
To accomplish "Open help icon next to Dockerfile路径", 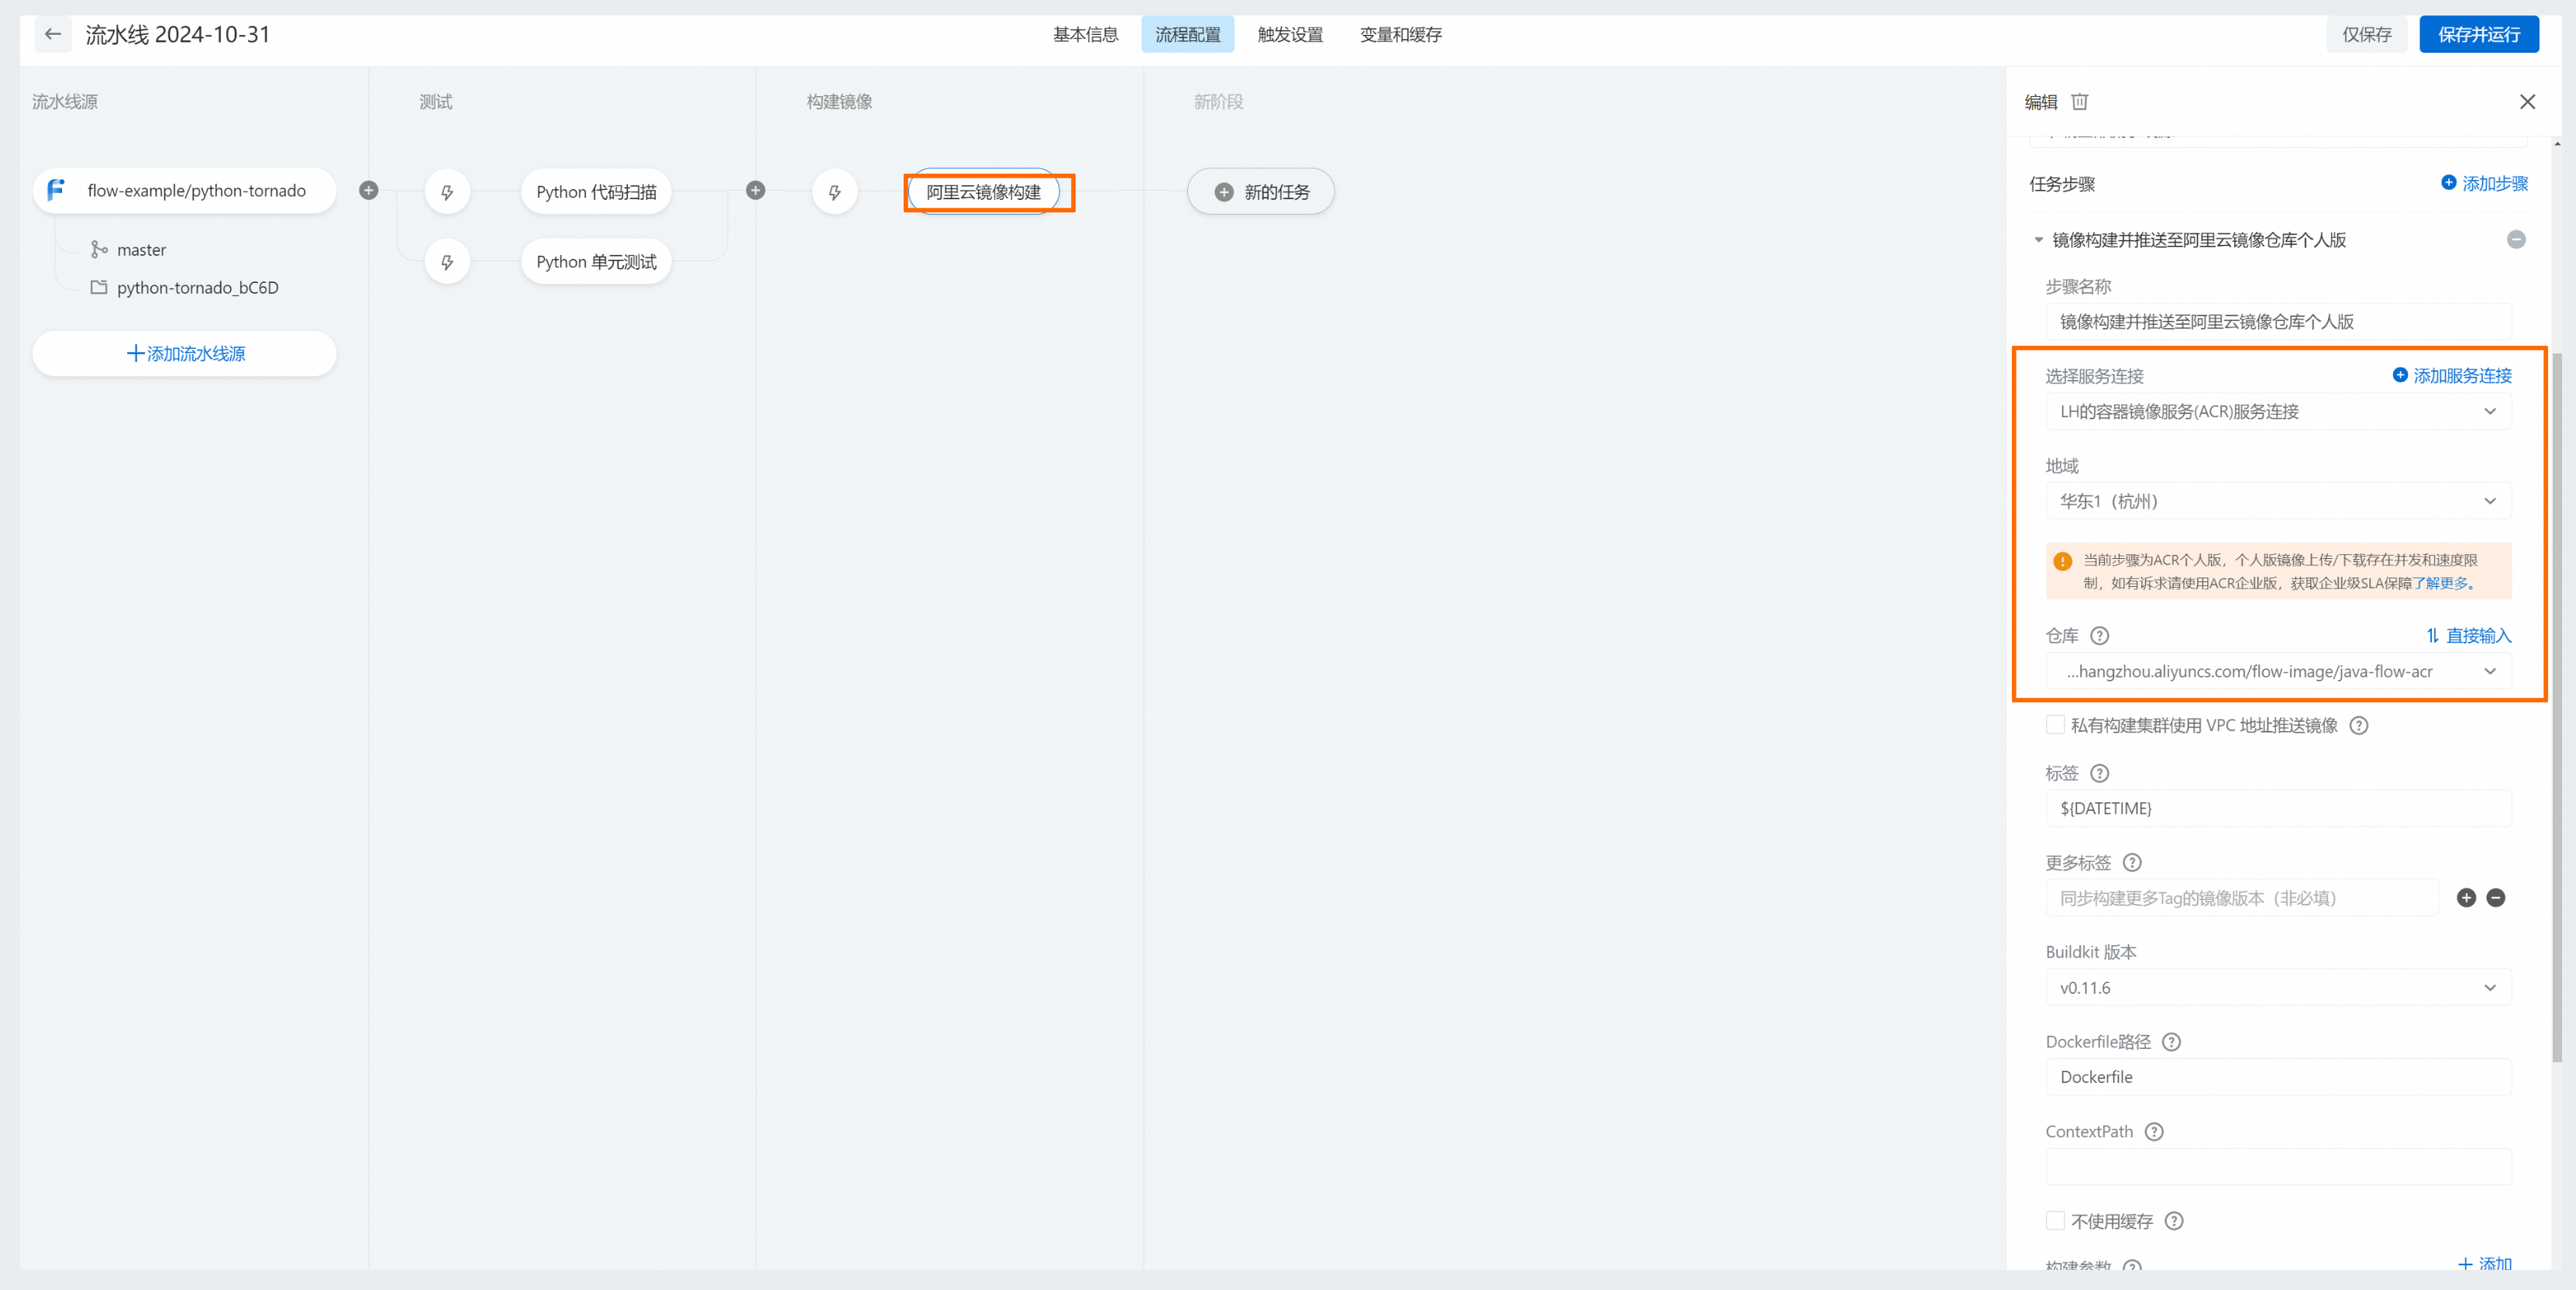I will [2171, 1041].
